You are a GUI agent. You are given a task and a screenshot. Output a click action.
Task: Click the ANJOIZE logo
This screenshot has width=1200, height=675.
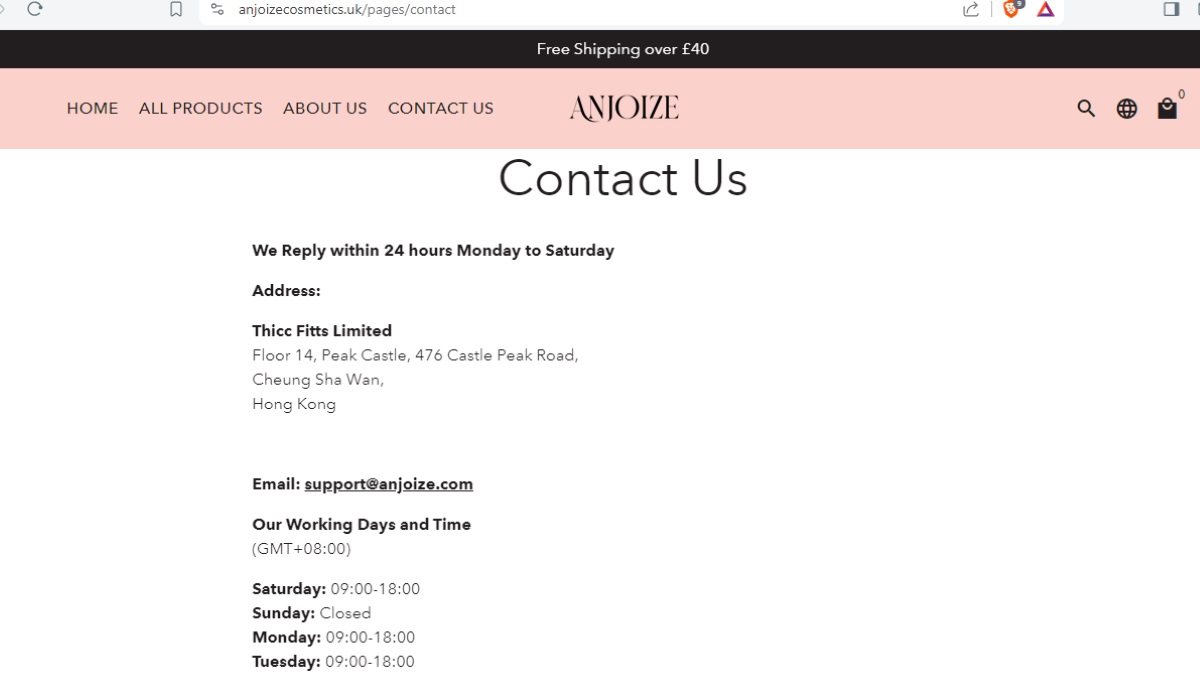pyautogui.click(x=623, y=108)
